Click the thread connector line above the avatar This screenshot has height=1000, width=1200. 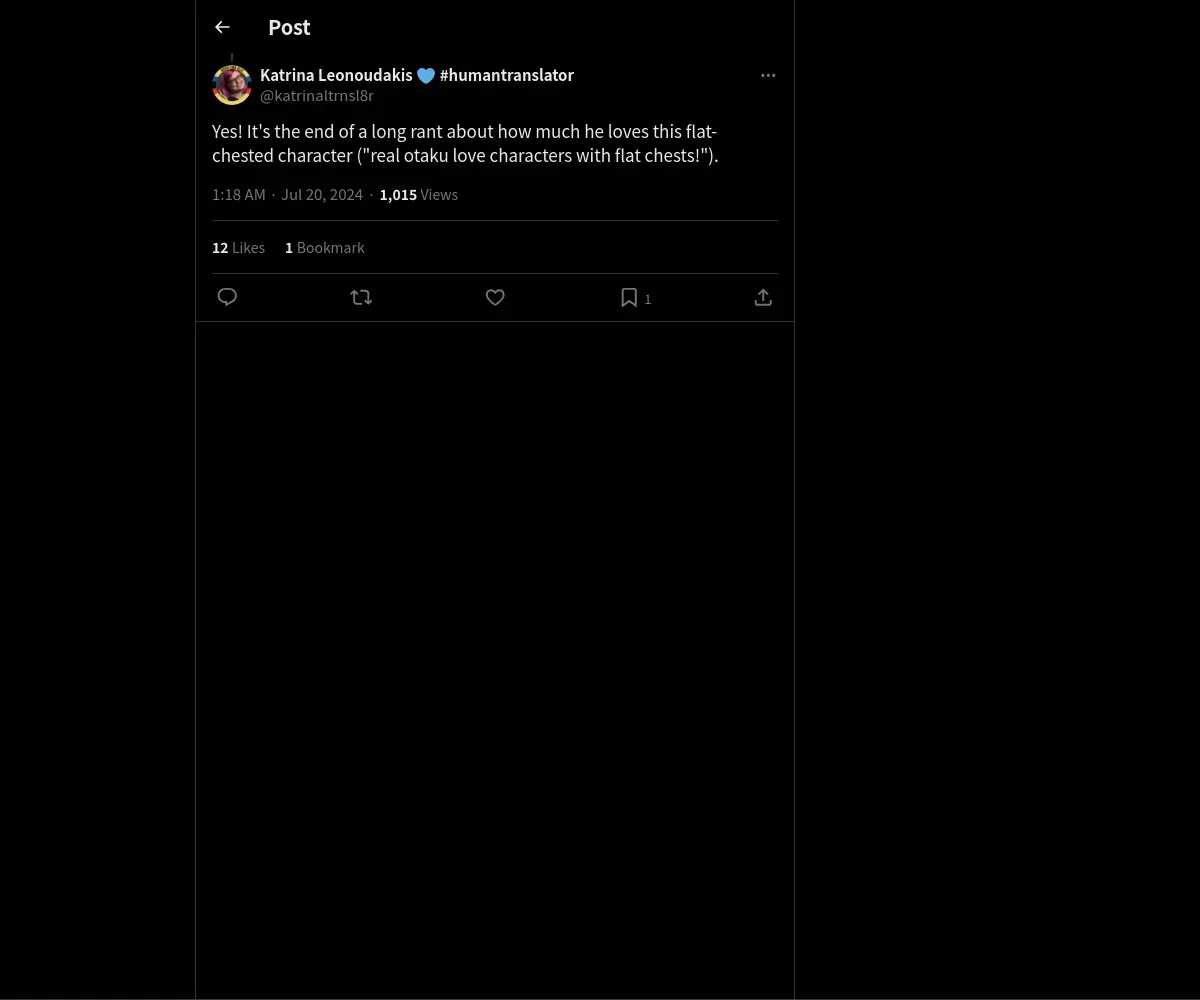coord(232,58)
